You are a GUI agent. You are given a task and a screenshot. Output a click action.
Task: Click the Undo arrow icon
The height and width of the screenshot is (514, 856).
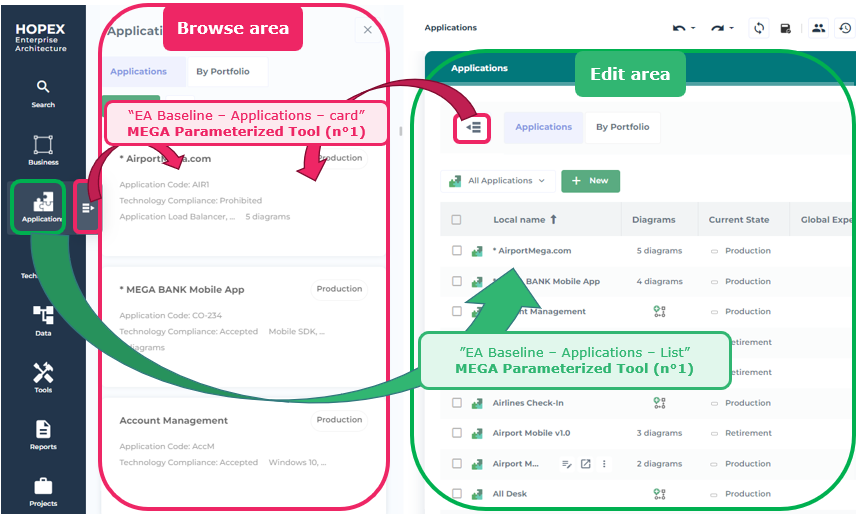pyautogui.click(x=679, y=28)
